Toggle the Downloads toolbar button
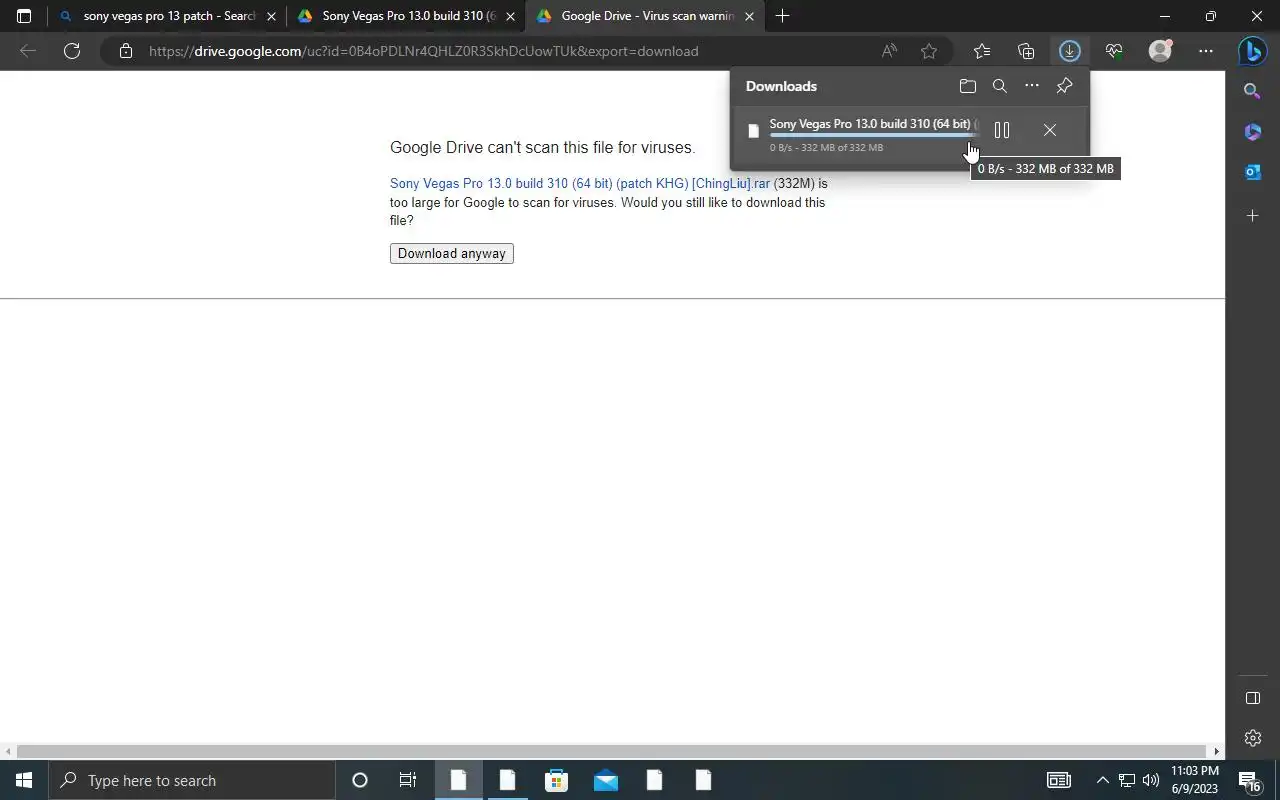 coord(1069,51)
